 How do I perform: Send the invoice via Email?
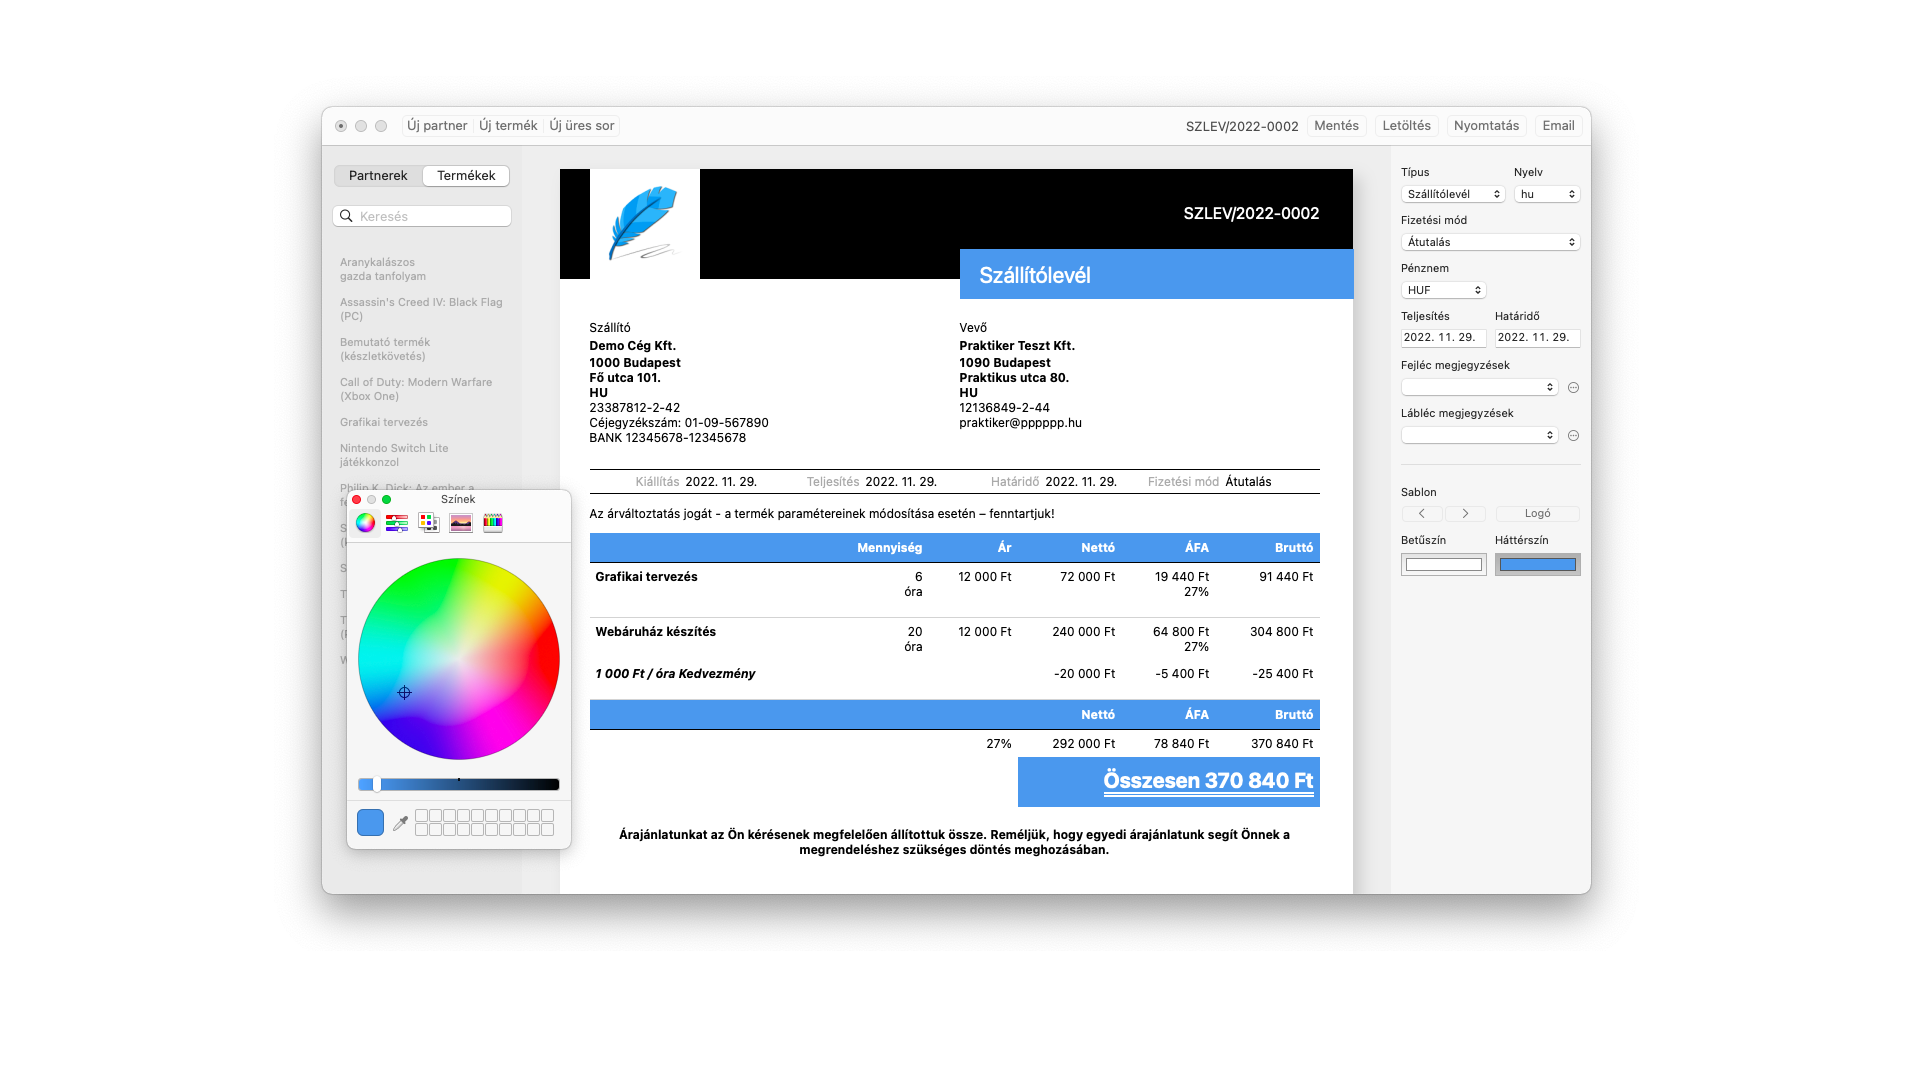[1557, 125]
